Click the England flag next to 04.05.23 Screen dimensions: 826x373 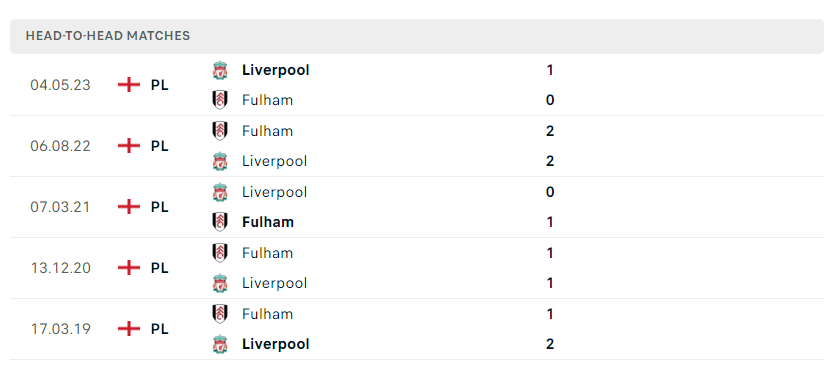(129, 85)
